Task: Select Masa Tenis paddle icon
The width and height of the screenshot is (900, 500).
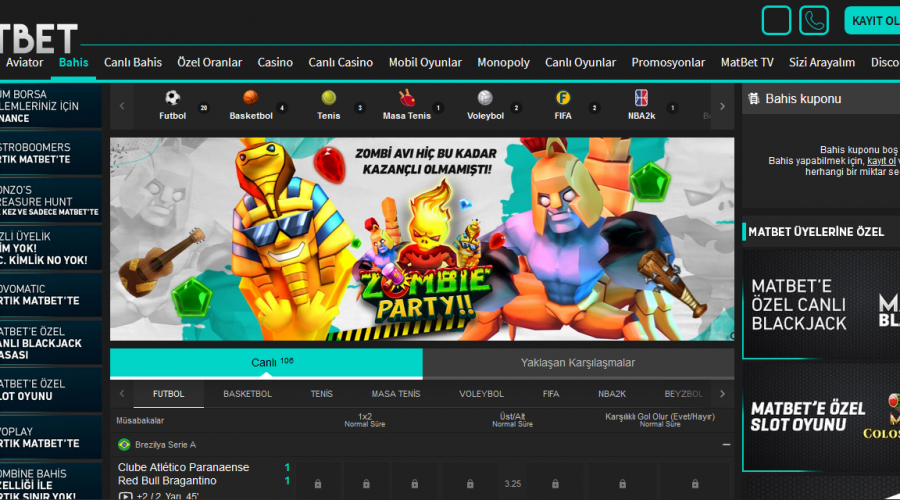Action: tap(407, 98)
